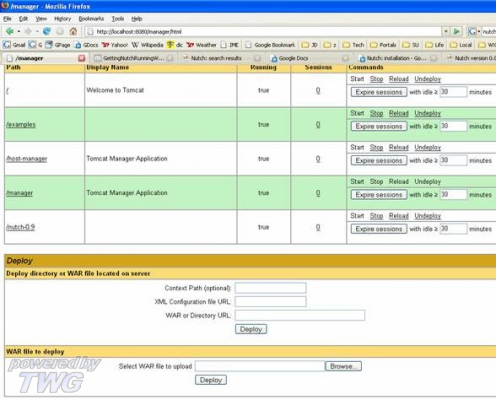
Task: Open the Gmail bookmark
Action: [15, 45]
